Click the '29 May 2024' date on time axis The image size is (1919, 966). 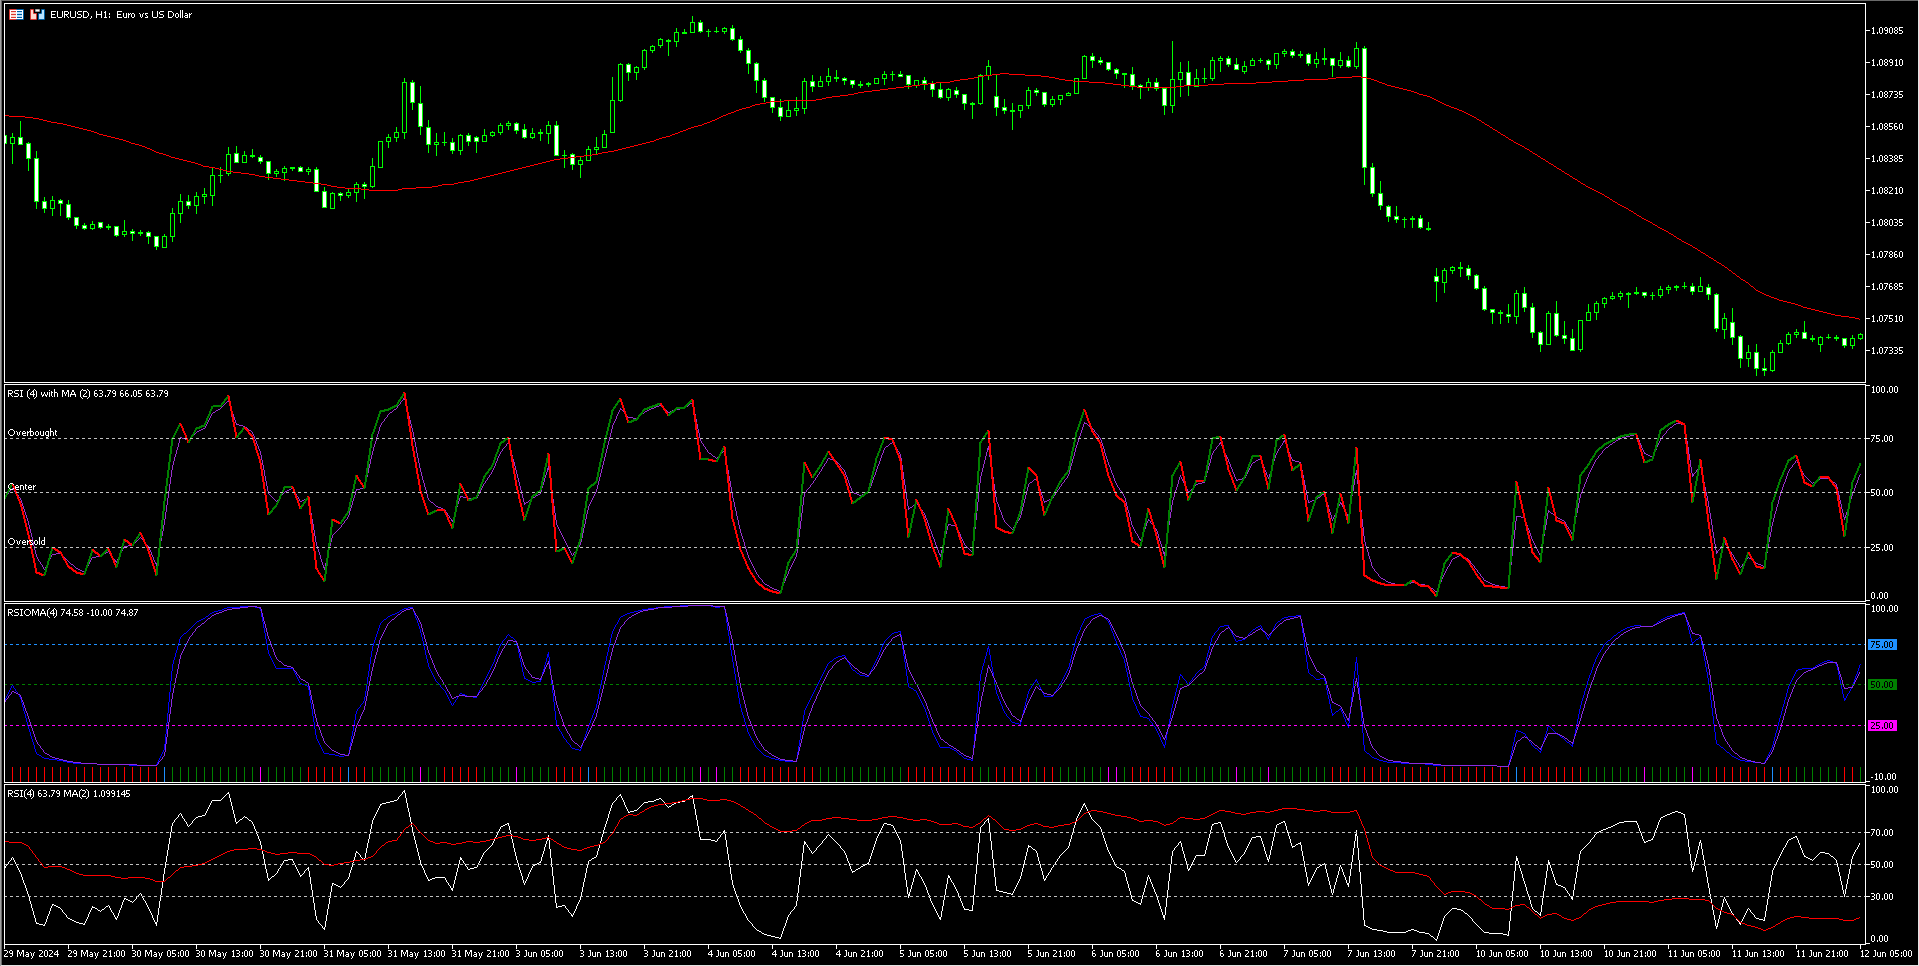click(x=32, y=954)
